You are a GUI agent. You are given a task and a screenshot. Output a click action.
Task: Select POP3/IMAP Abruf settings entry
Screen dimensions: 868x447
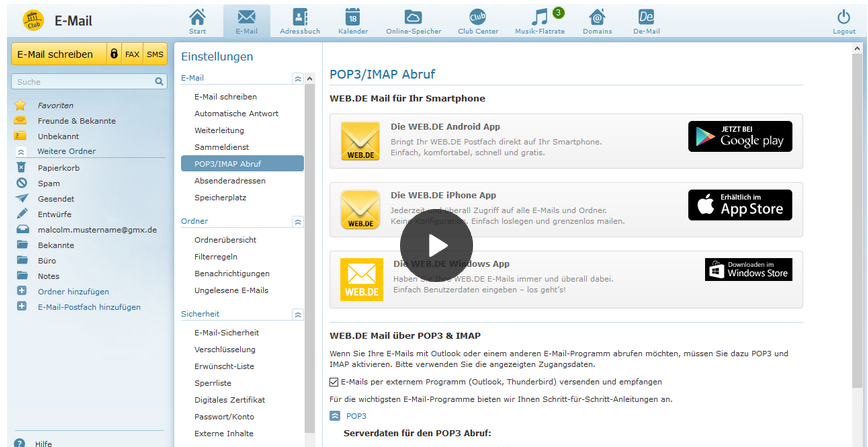(242, 163)
